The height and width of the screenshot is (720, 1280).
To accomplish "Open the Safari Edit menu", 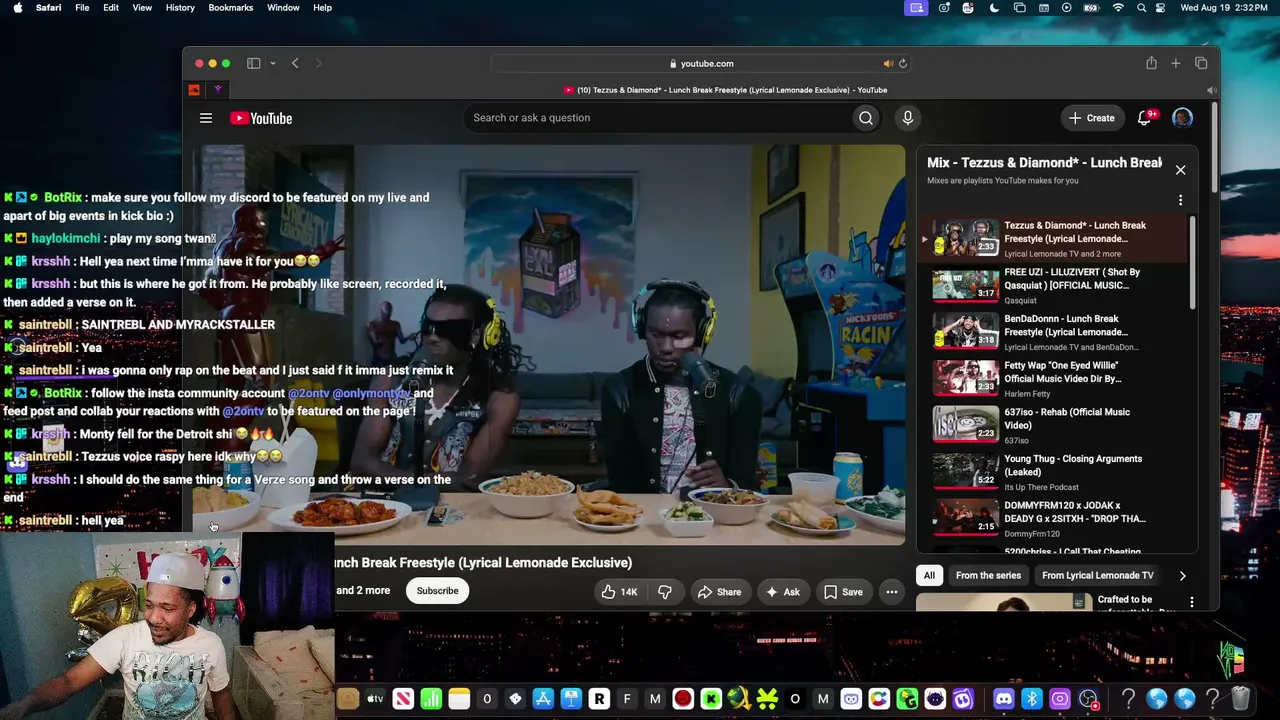I will point(111,8).
